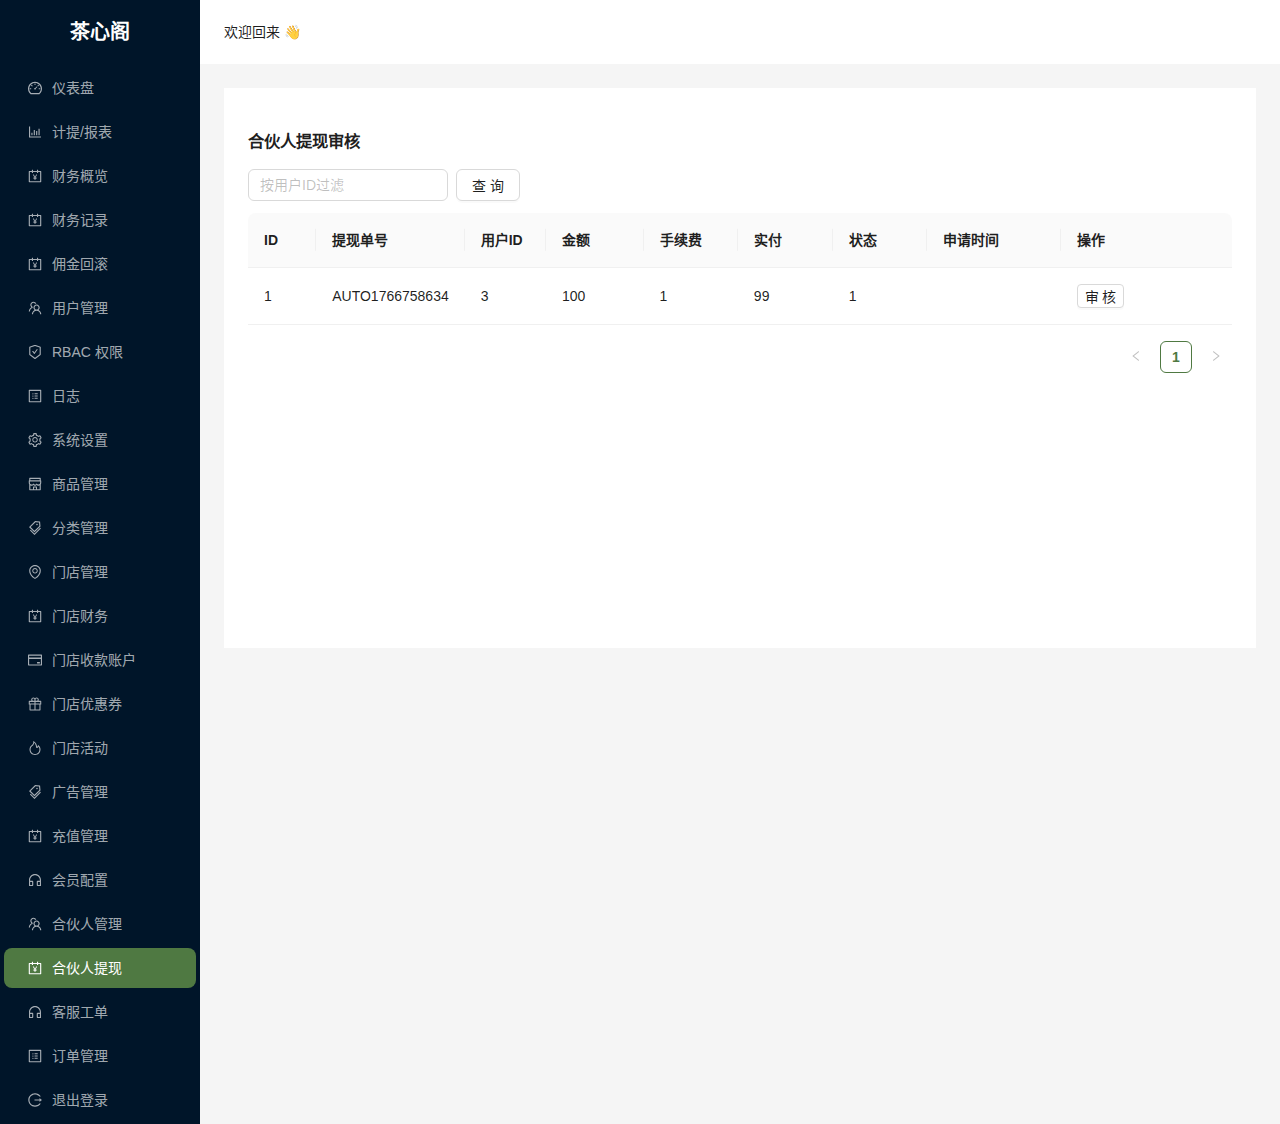Focus the 按用户ID过滤 filter input
This screenshot has height=1124, width=1280.
tap(347, 185)
